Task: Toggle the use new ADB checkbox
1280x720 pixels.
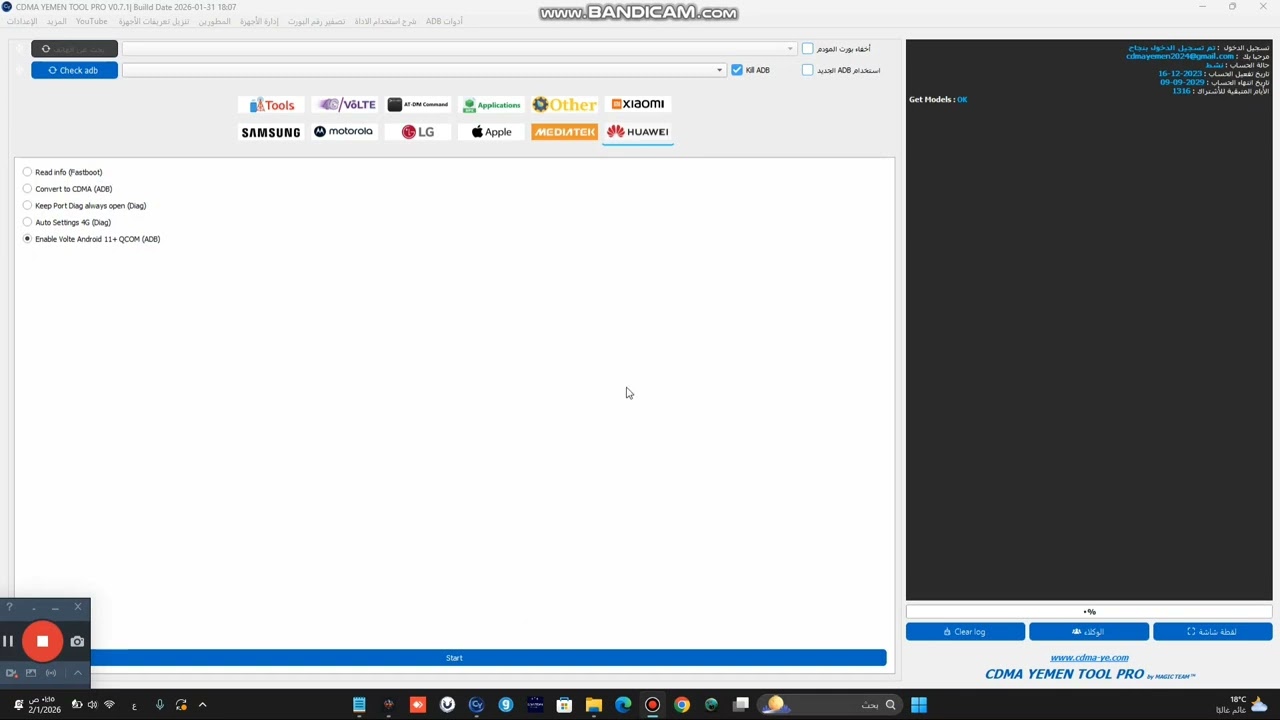Action: (x=808, y=70)
